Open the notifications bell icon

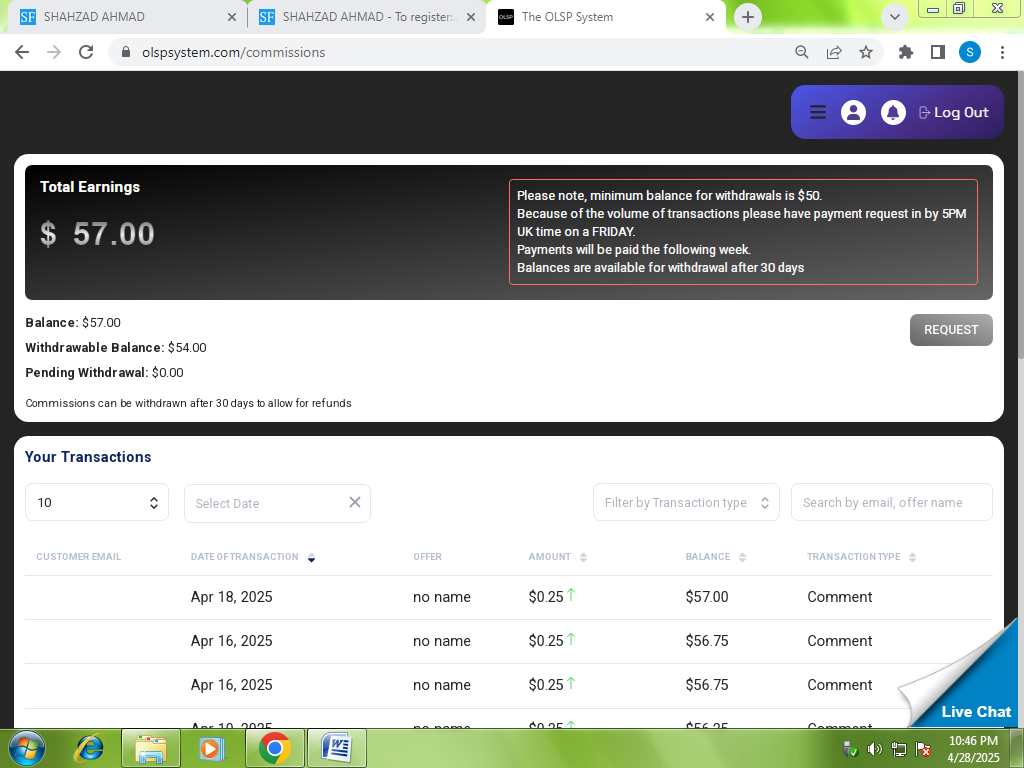tap(893, 112)
